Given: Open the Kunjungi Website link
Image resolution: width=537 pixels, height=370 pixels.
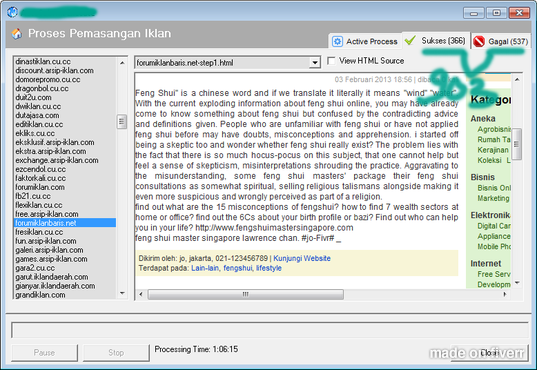Looking at the screenshot, I should click(302, 258).
